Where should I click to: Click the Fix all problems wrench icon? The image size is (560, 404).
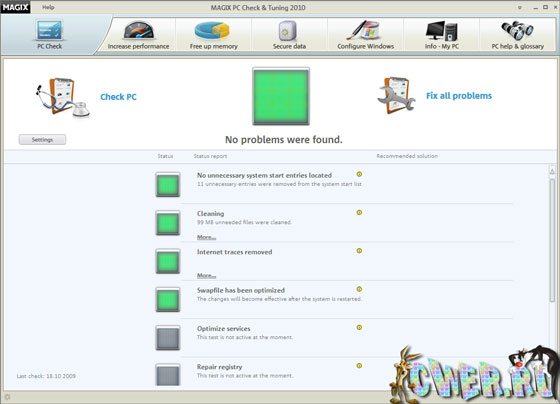[x=396, y=95]
